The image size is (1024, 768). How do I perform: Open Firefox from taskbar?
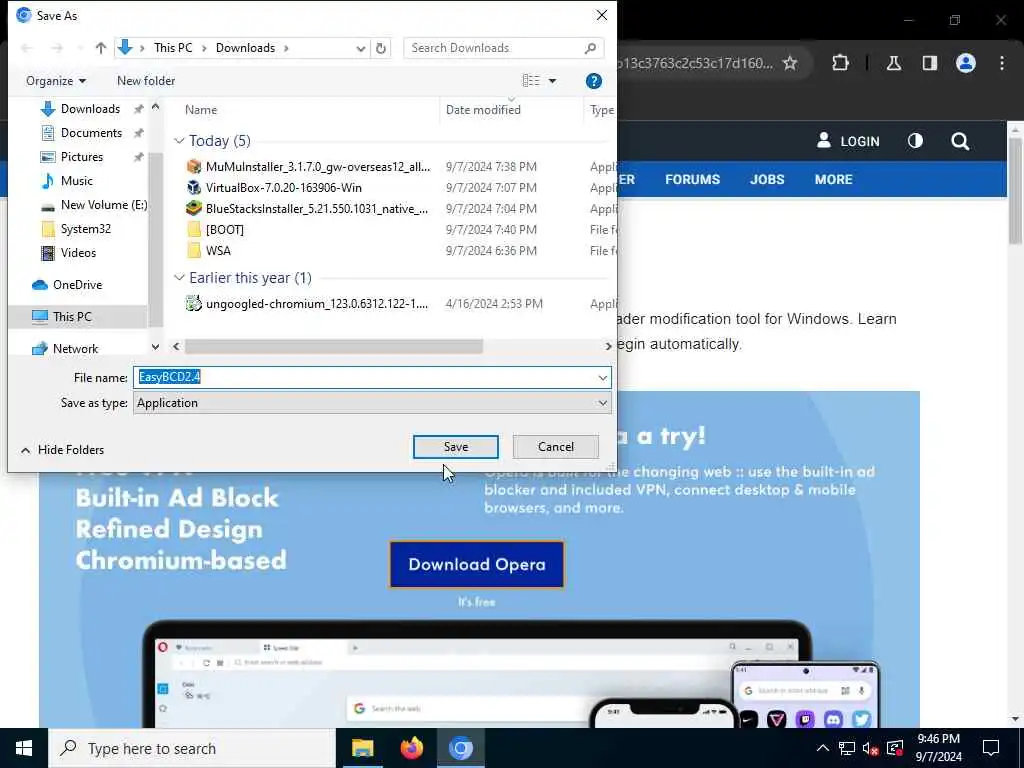(411, 748)
